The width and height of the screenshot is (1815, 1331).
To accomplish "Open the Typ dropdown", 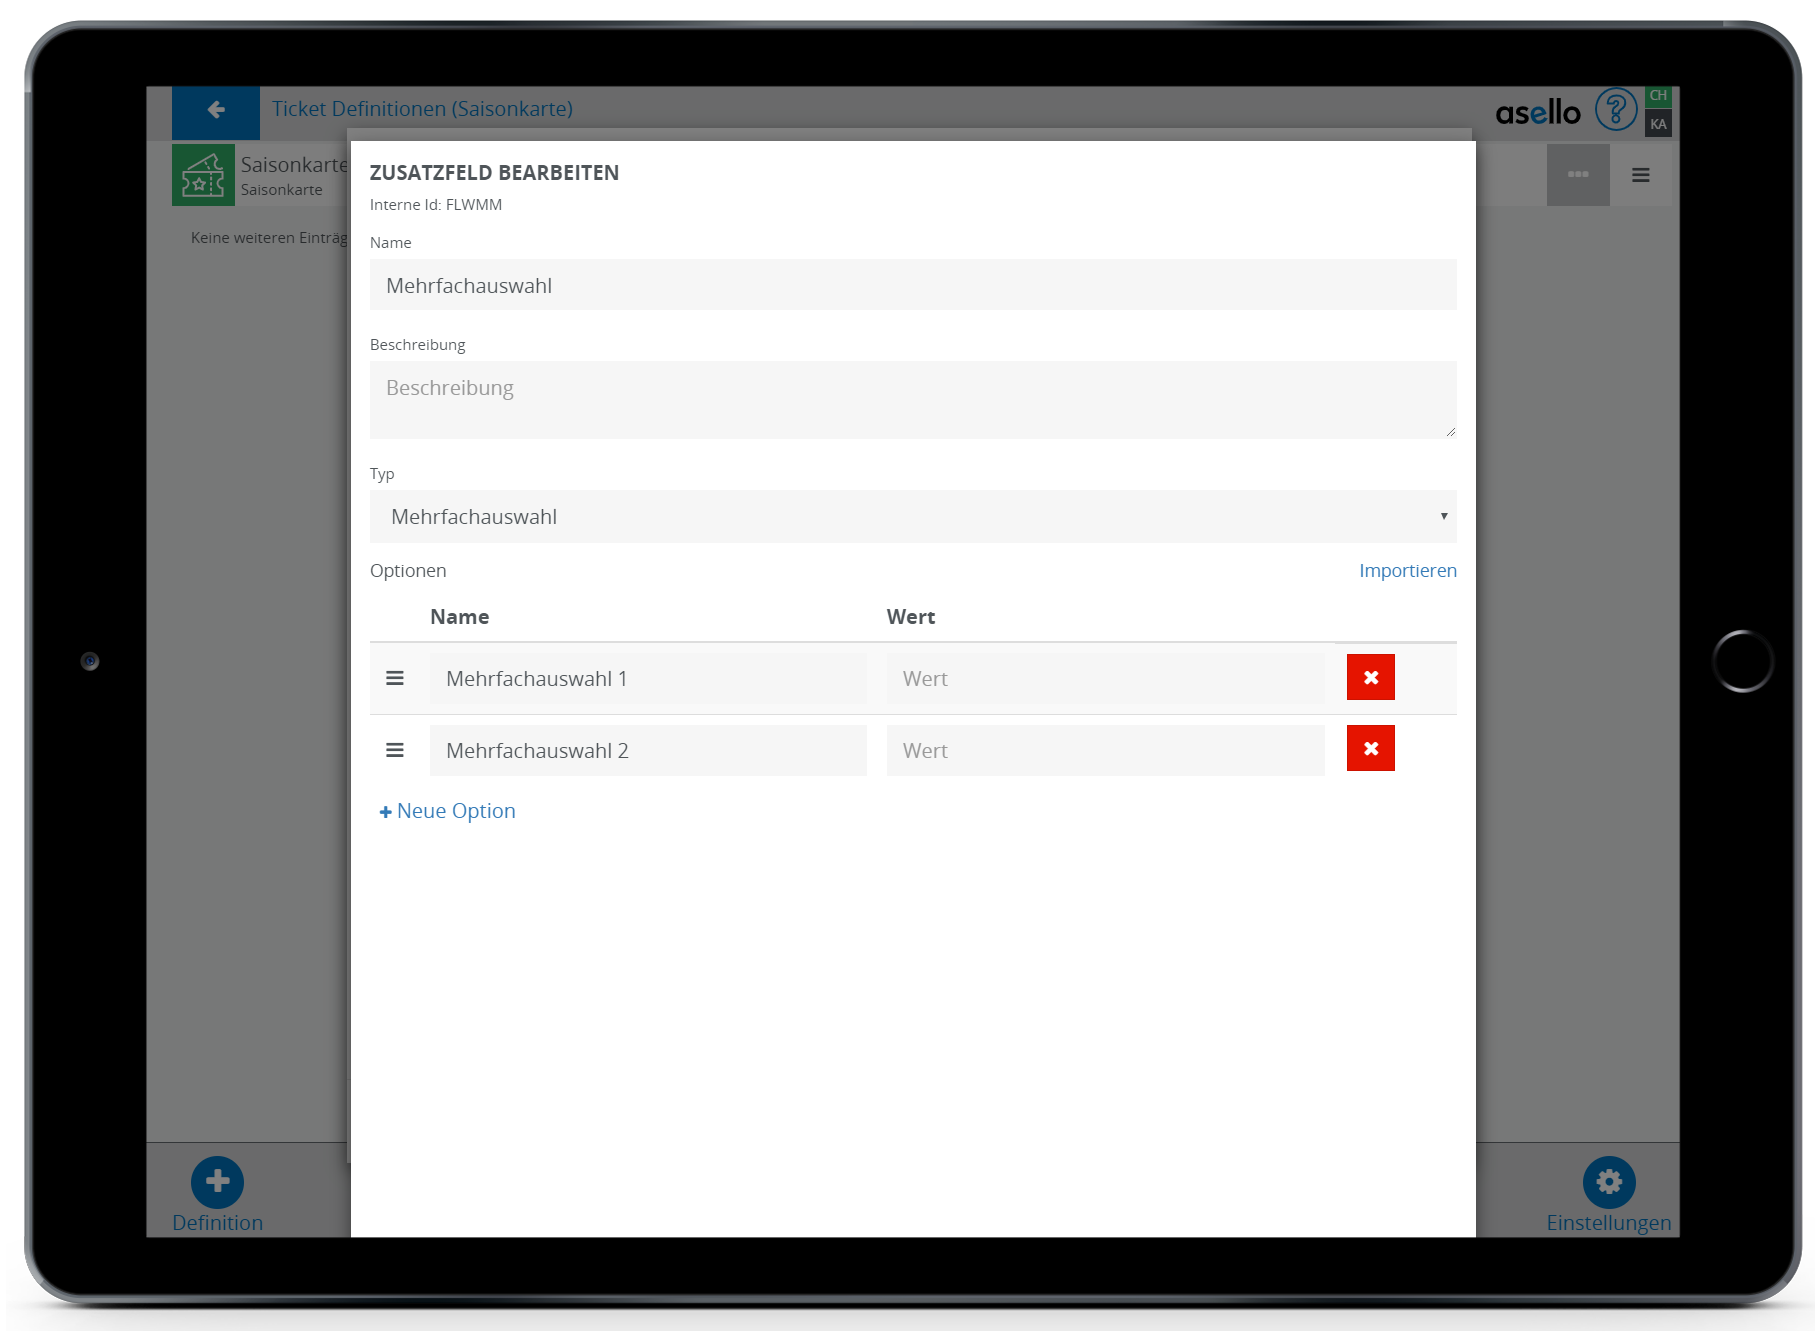I will coord(912,517).
